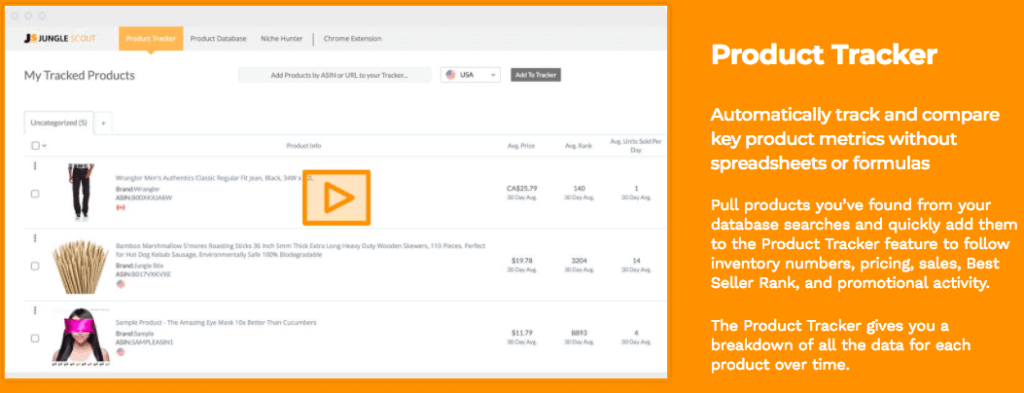Select the $19.78 price value
Screen dimensions: 1024x393
[x=522, y=260]
